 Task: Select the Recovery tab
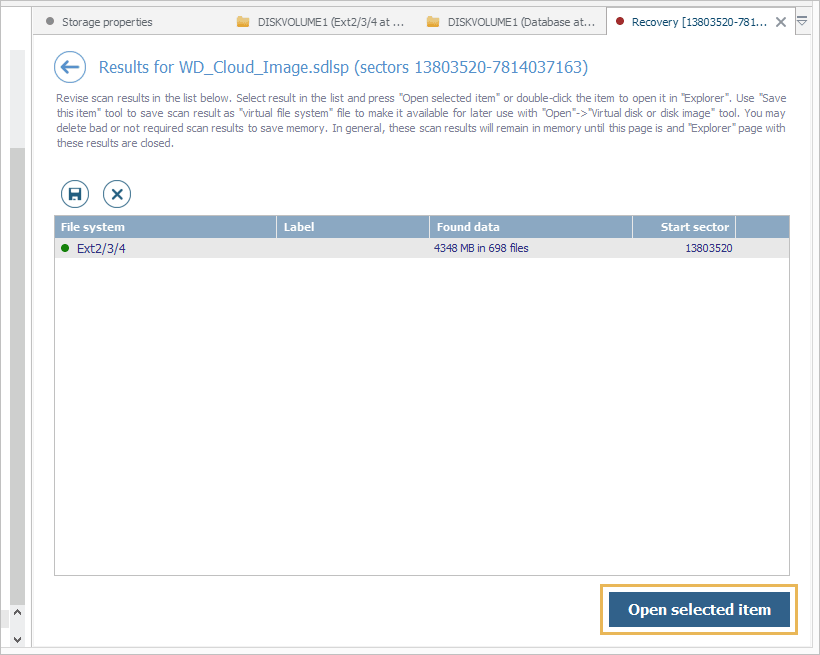[x=695, y=22]
